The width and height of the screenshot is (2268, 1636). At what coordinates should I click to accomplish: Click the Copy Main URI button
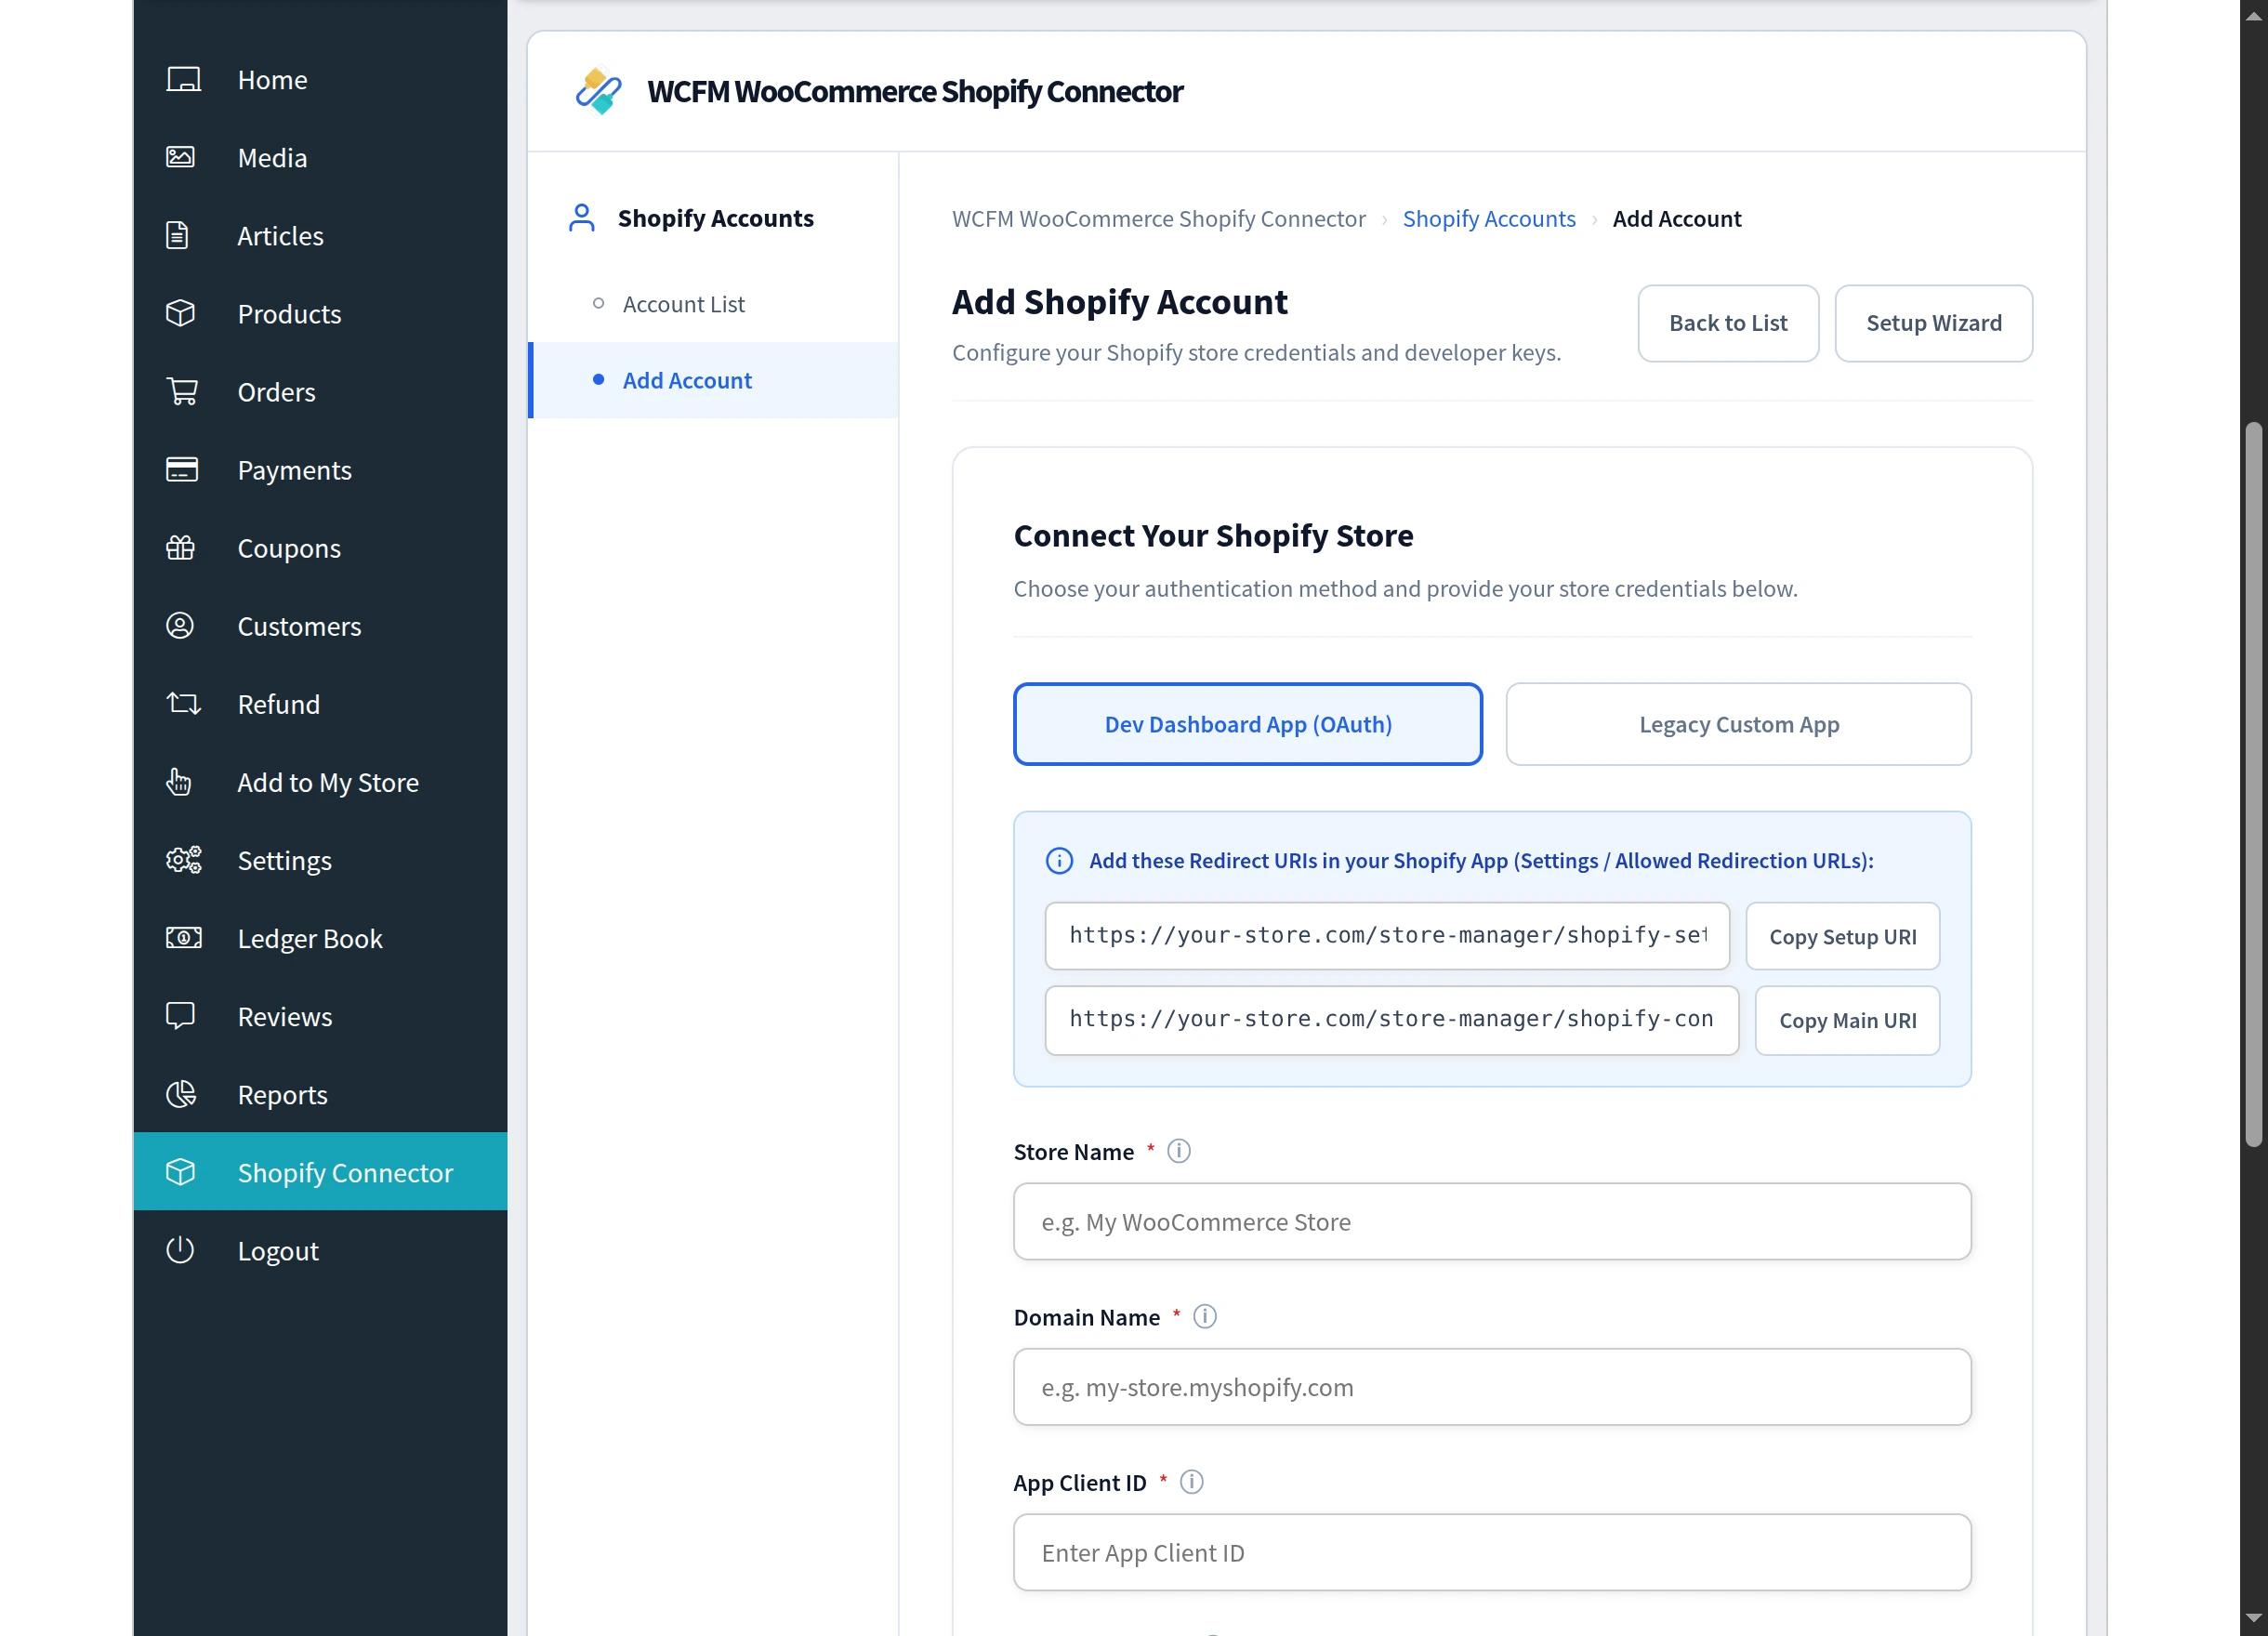point(1847,1020)
